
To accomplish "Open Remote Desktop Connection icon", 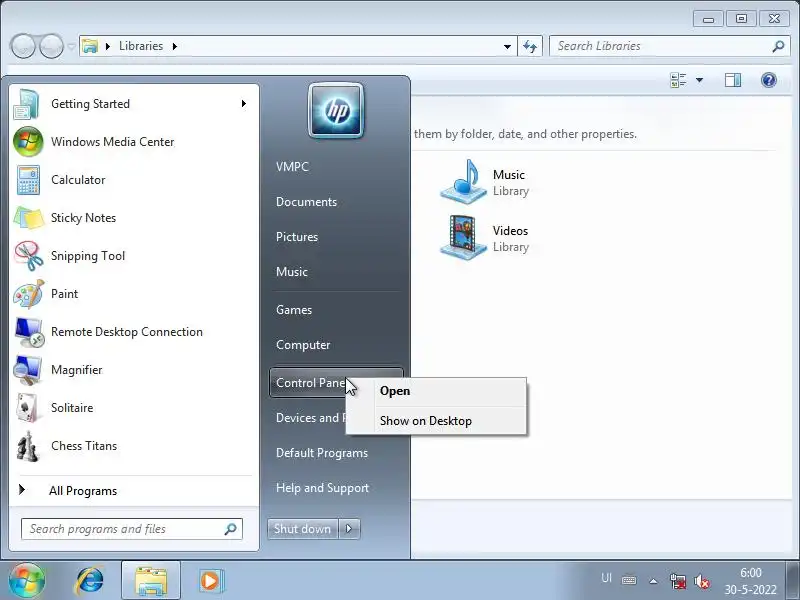I will click(28, 332).
